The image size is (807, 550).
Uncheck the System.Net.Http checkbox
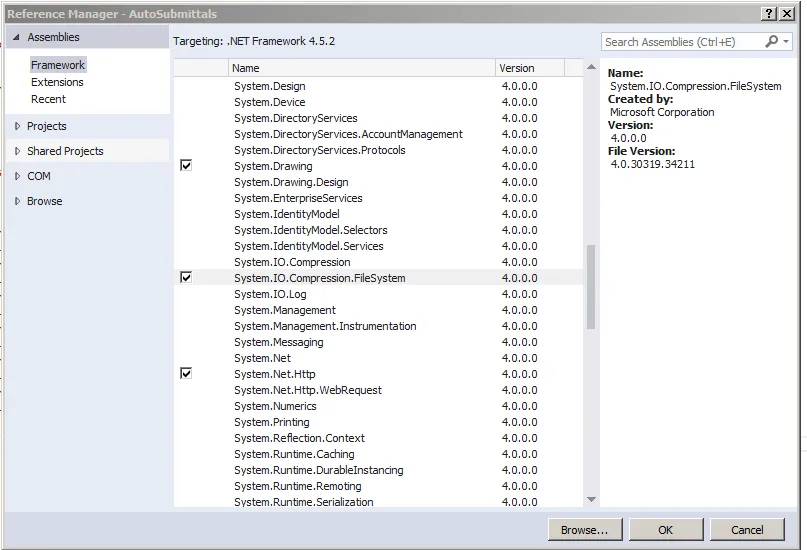186,373
